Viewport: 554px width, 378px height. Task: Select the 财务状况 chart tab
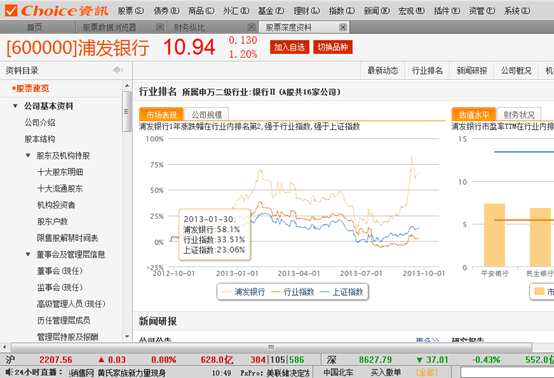(519, 115)
